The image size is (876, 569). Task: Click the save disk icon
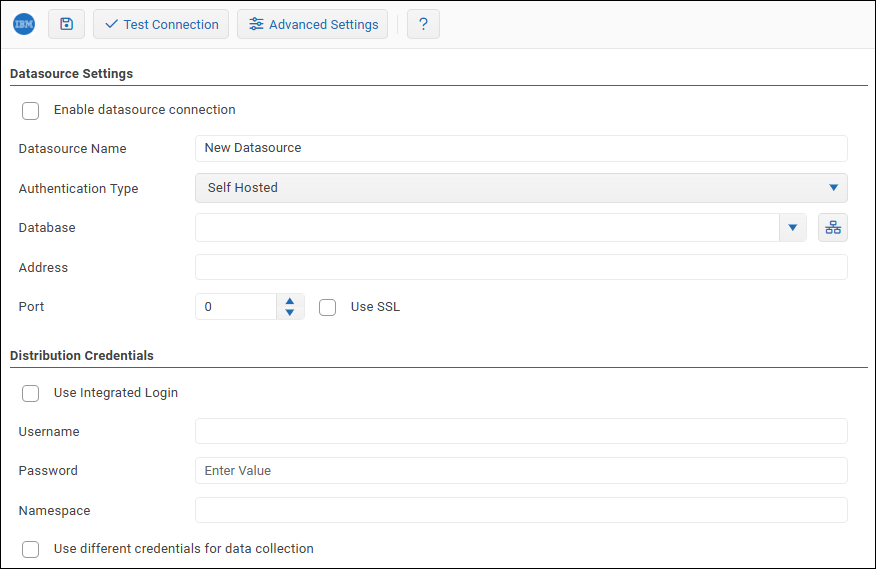(67, 24)
